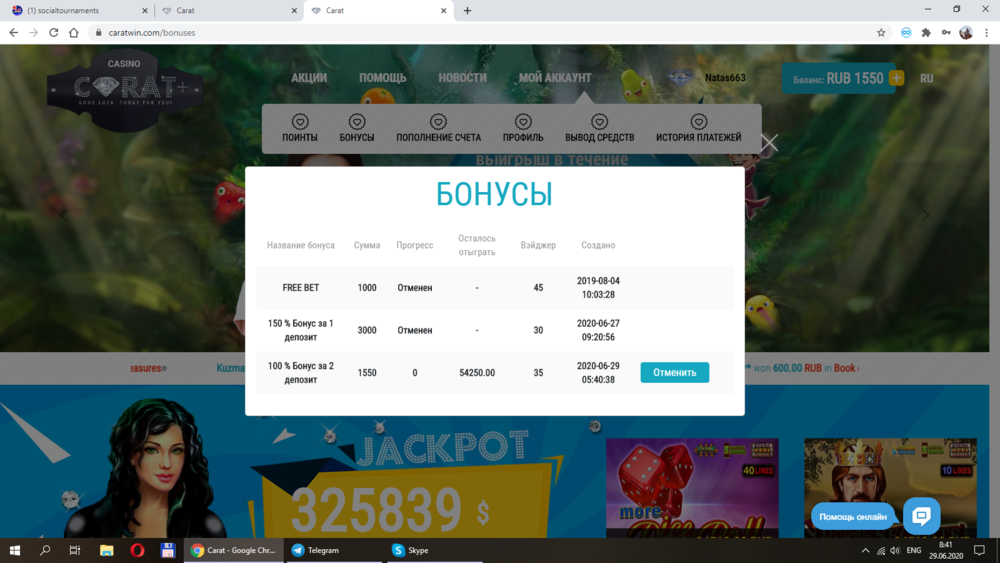Open Windows taskbar search

tap(45, 550)
